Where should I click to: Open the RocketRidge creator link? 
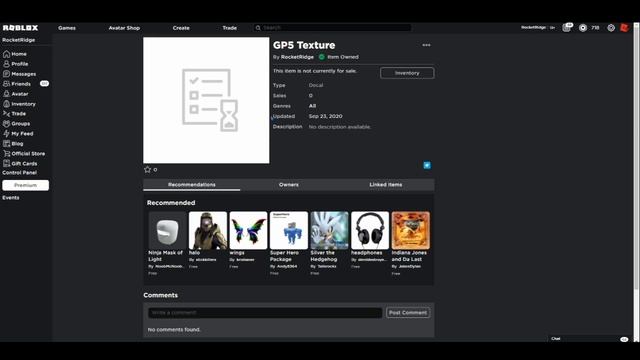[x=297, y=57]
